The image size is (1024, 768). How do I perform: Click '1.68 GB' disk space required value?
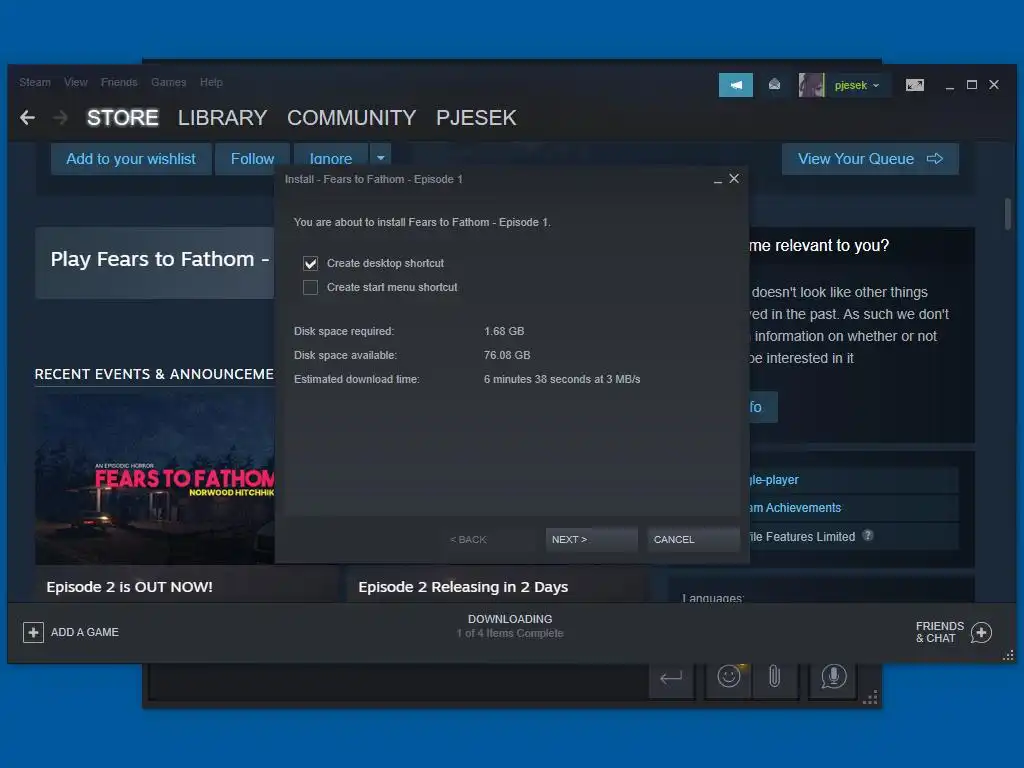click(x=504, y=331)
